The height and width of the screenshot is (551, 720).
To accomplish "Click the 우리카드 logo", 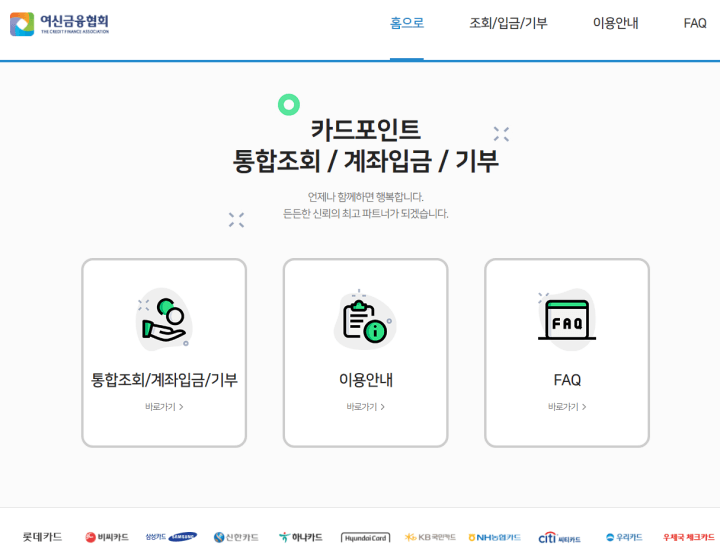I will click(x=624, y=537).
